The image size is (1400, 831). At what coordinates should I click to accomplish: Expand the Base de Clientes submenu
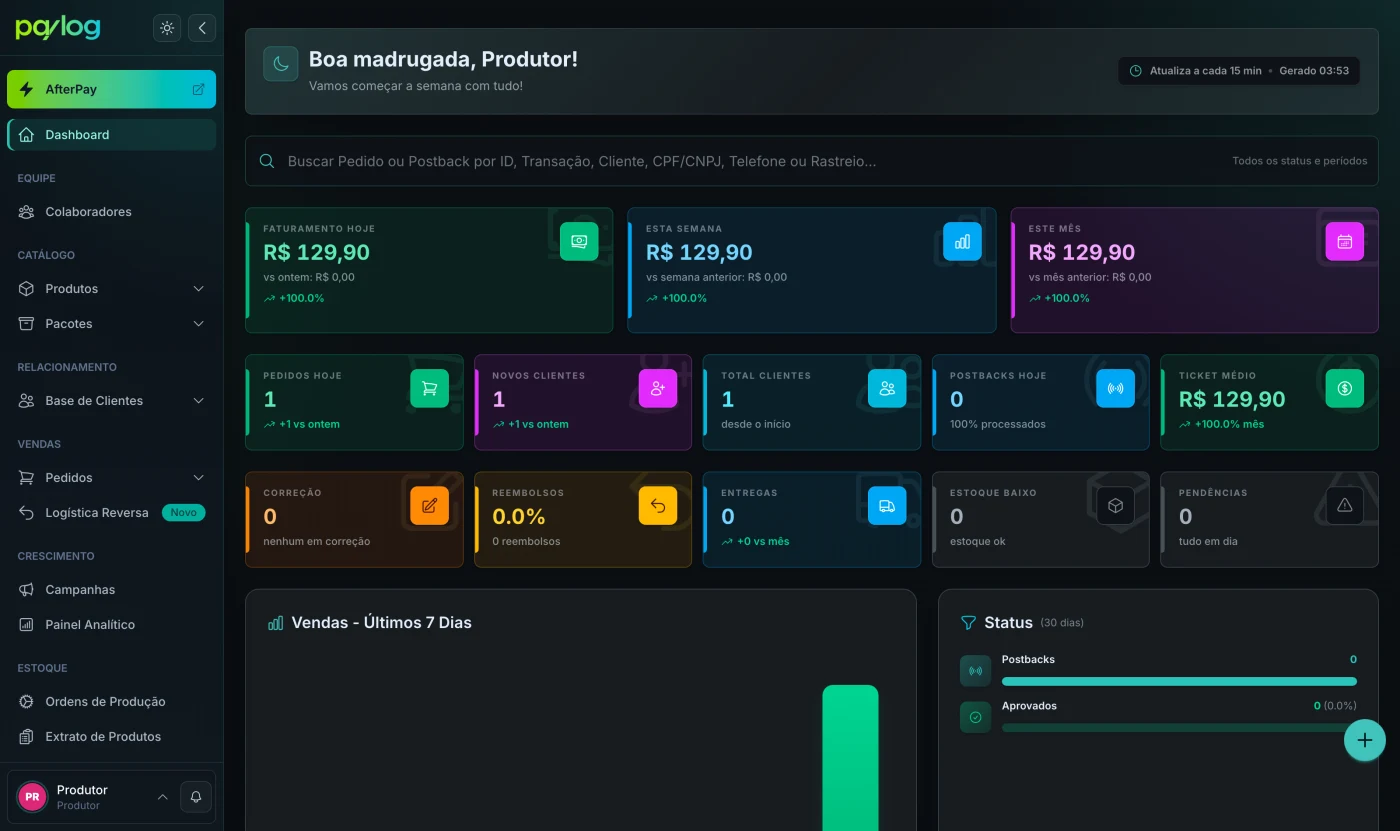pyautogui.click(x=111, y=401)
